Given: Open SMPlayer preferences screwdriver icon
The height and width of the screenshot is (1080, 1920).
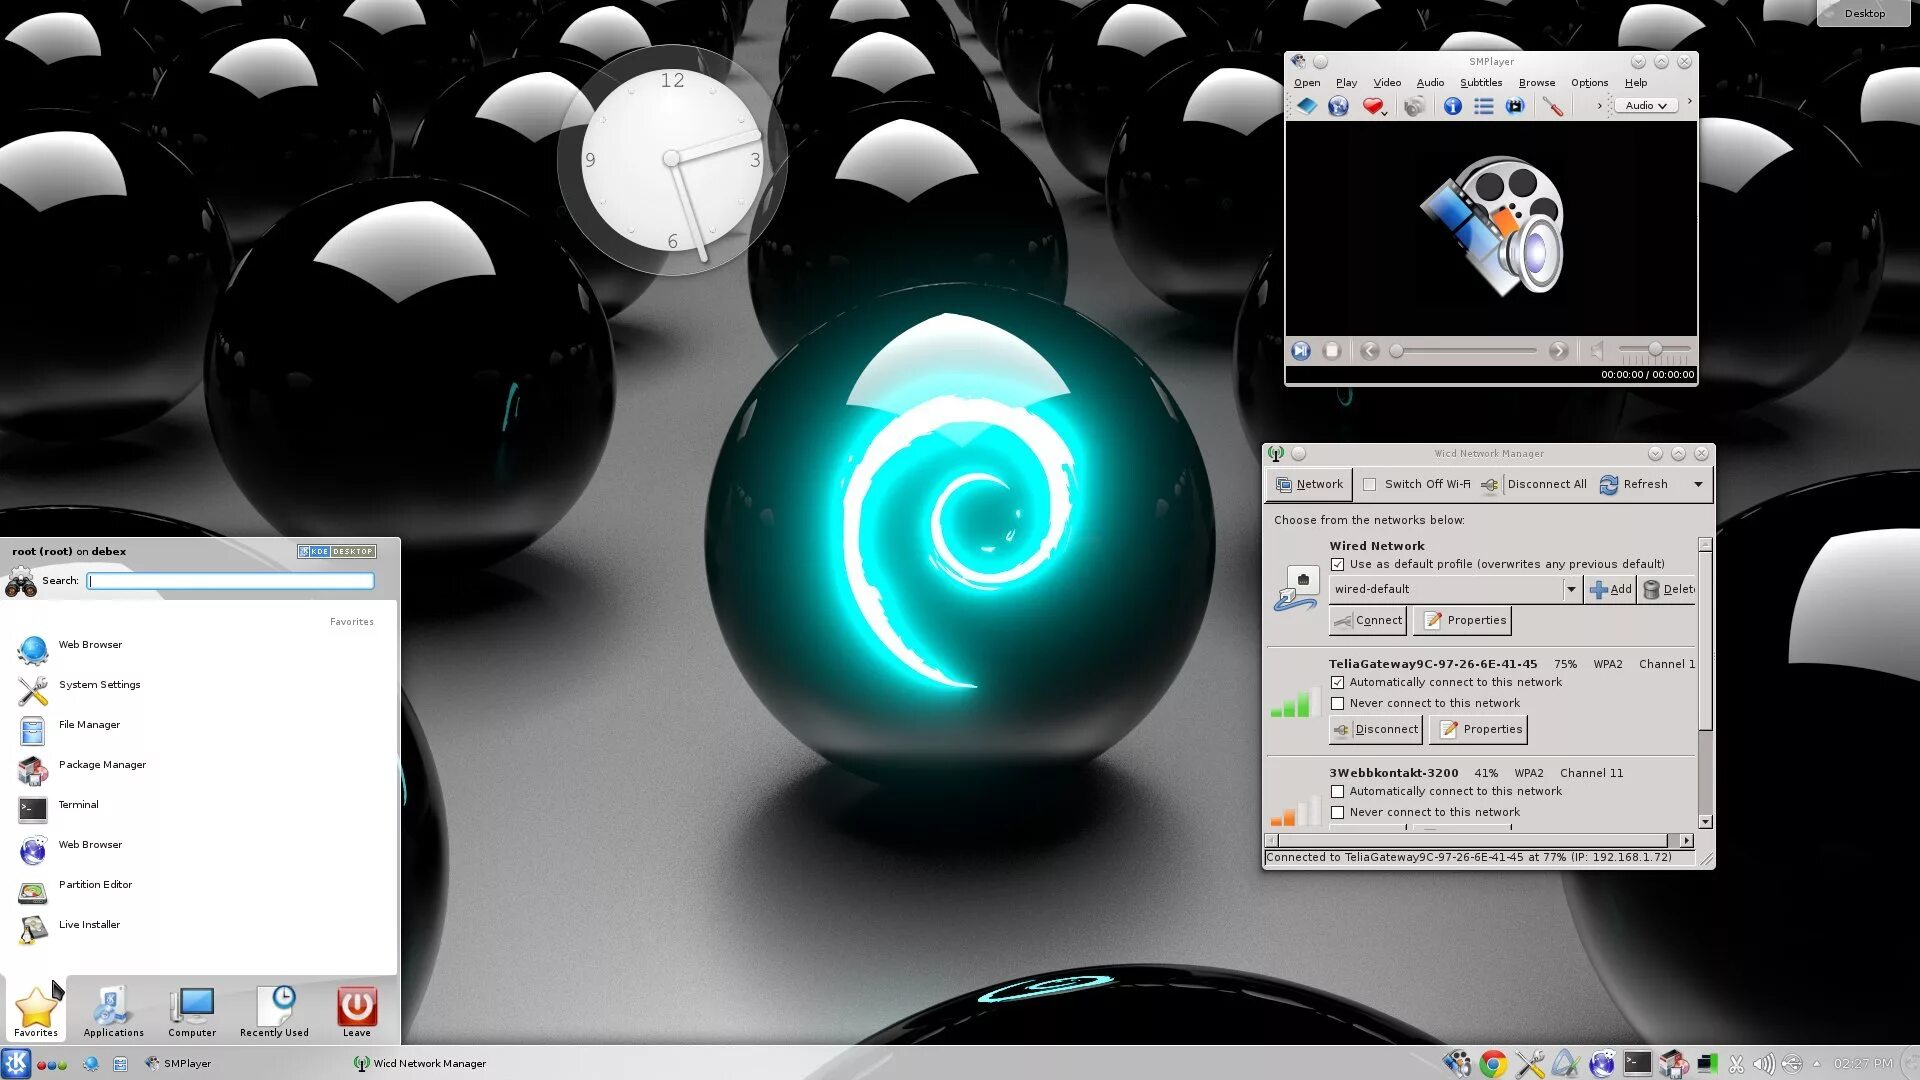Looking at the screenshot, I should pyautogui.click(x=1553, y=106).
